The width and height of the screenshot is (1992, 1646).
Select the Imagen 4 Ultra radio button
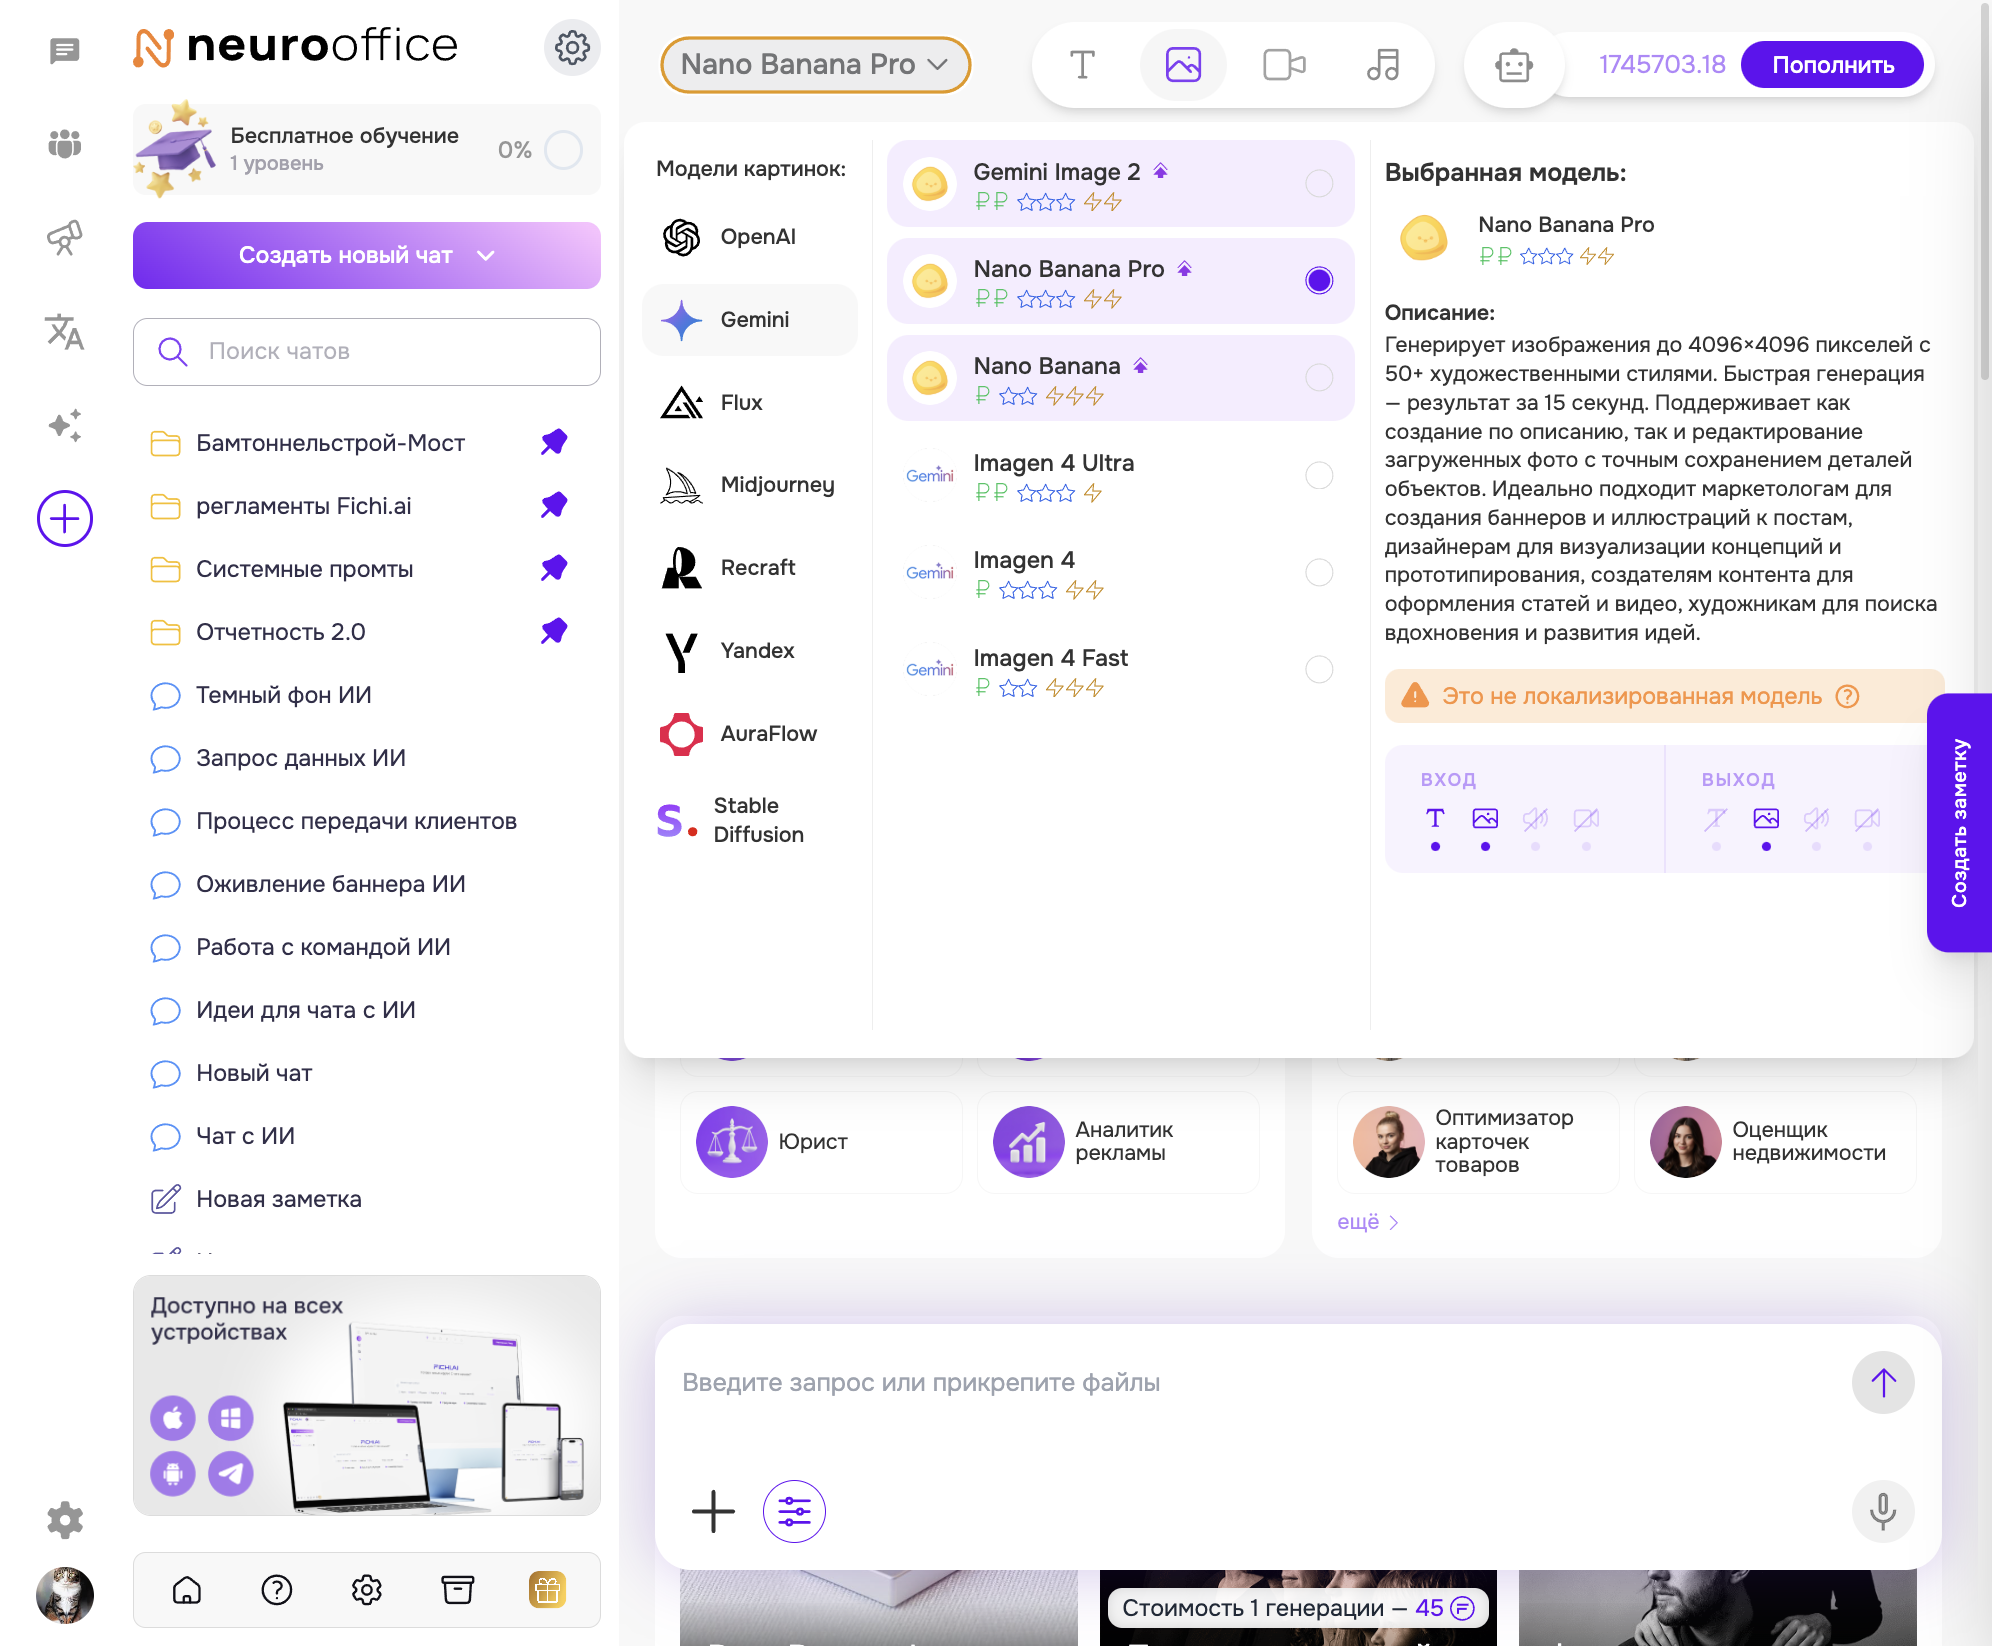pos(1319,475)
